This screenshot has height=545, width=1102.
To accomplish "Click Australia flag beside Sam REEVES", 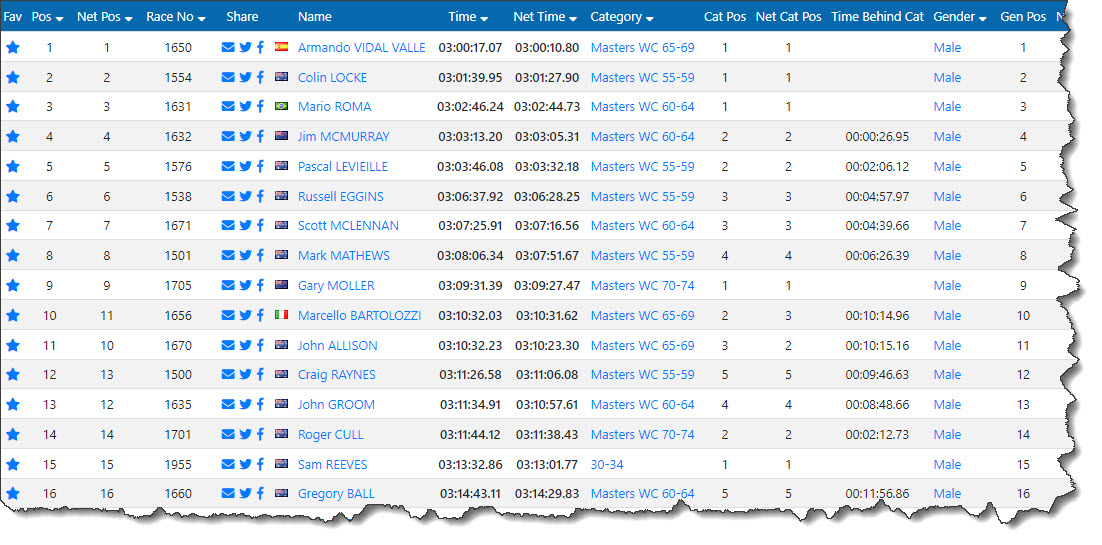I will pyautogui.click(x=282, y=464).
